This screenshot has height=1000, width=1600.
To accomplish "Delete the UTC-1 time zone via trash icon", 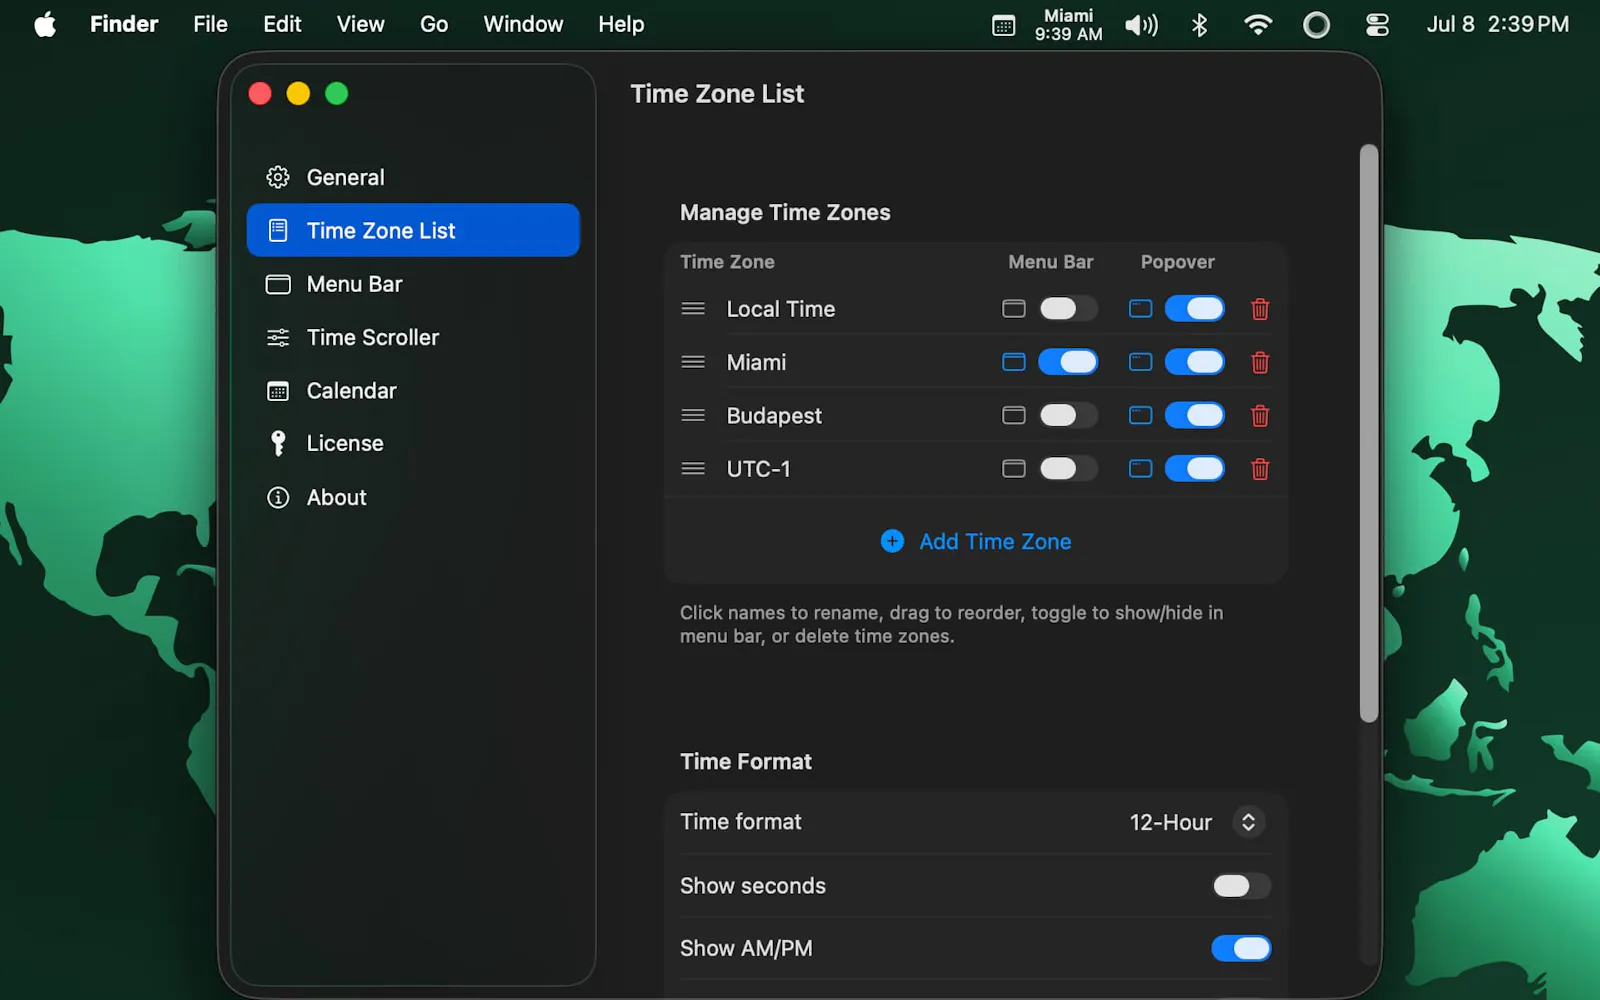I will click(1260, 468).
